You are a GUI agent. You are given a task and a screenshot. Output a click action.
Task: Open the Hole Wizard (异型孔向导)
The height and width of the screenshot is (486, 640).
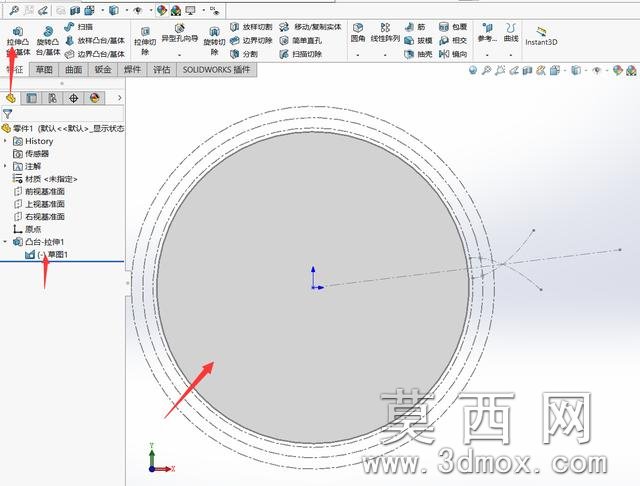pos(180,34)
